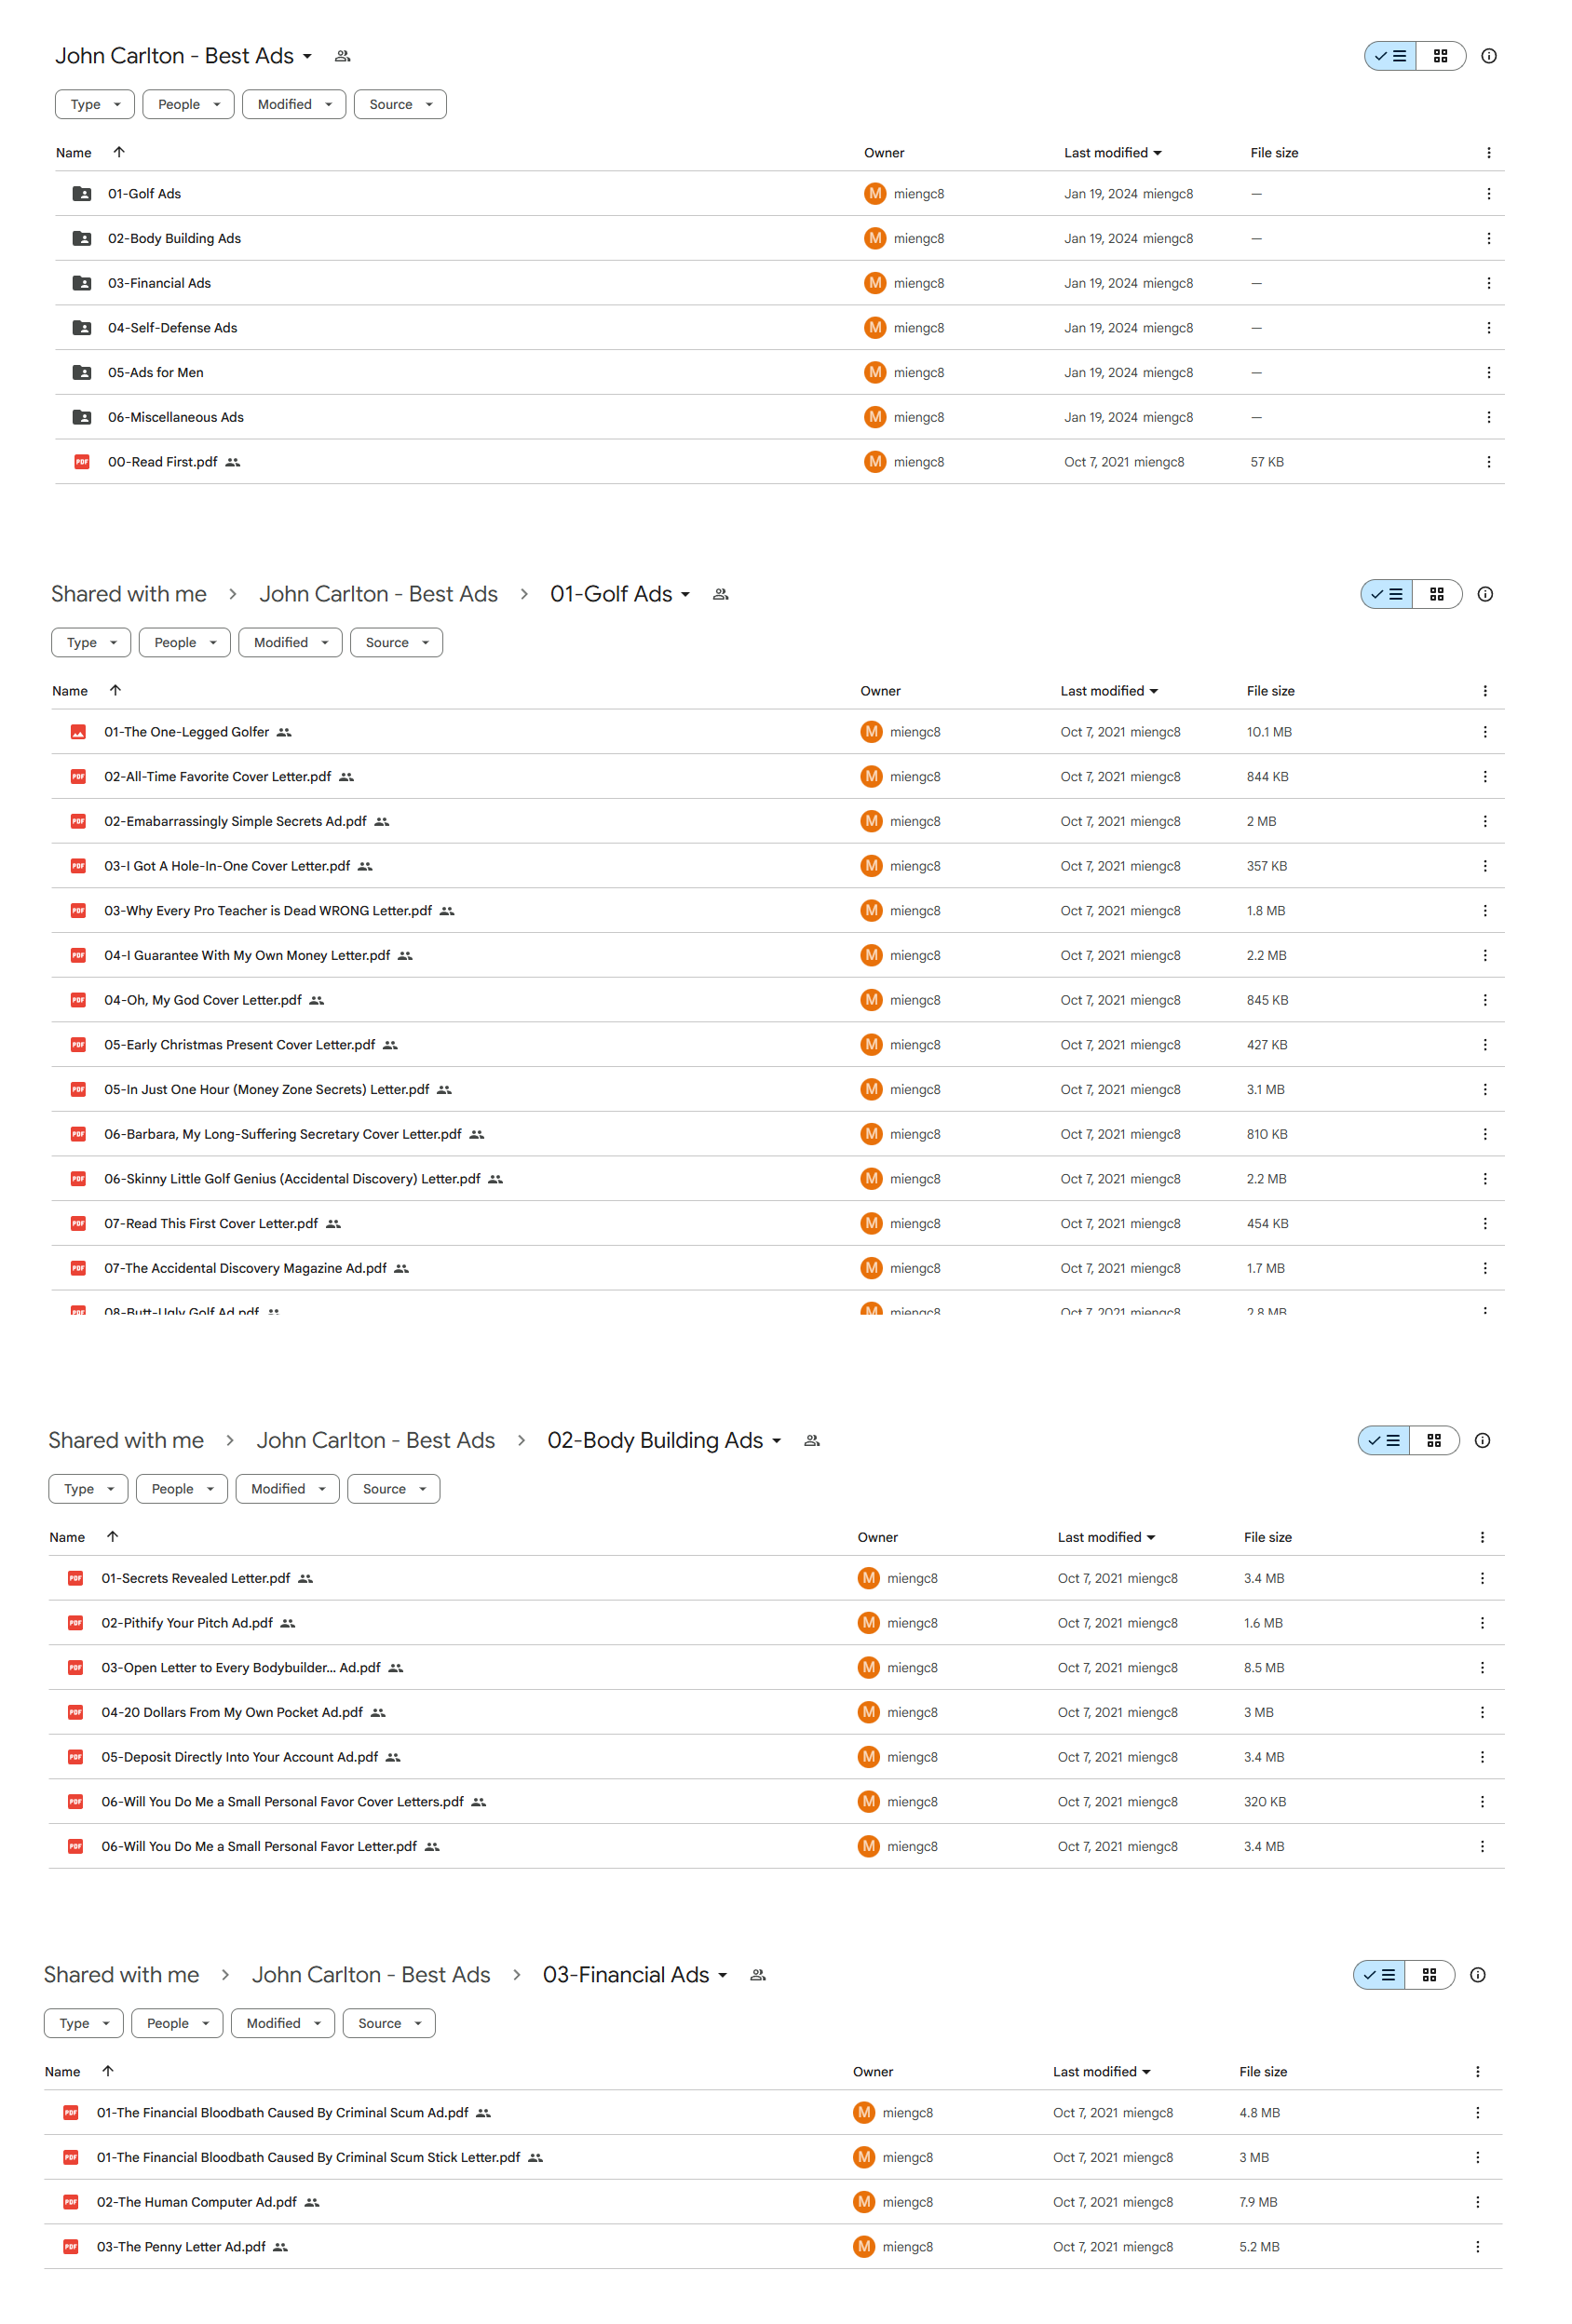Open more actions for 03-The Penny Letter Ad.pdf
Viewport: 1572px width, 2324px height.
click(1477, 2247)
